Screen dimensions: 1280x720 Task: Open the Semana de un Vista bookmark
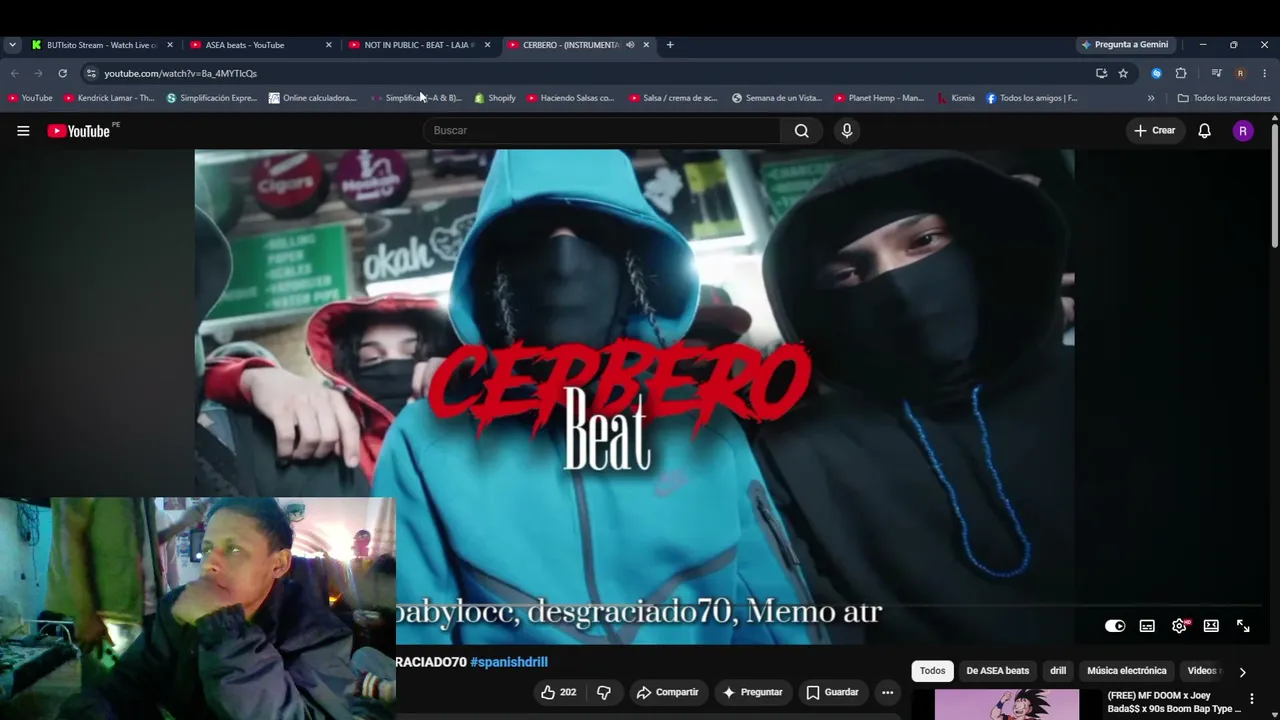tap(777, 98)
